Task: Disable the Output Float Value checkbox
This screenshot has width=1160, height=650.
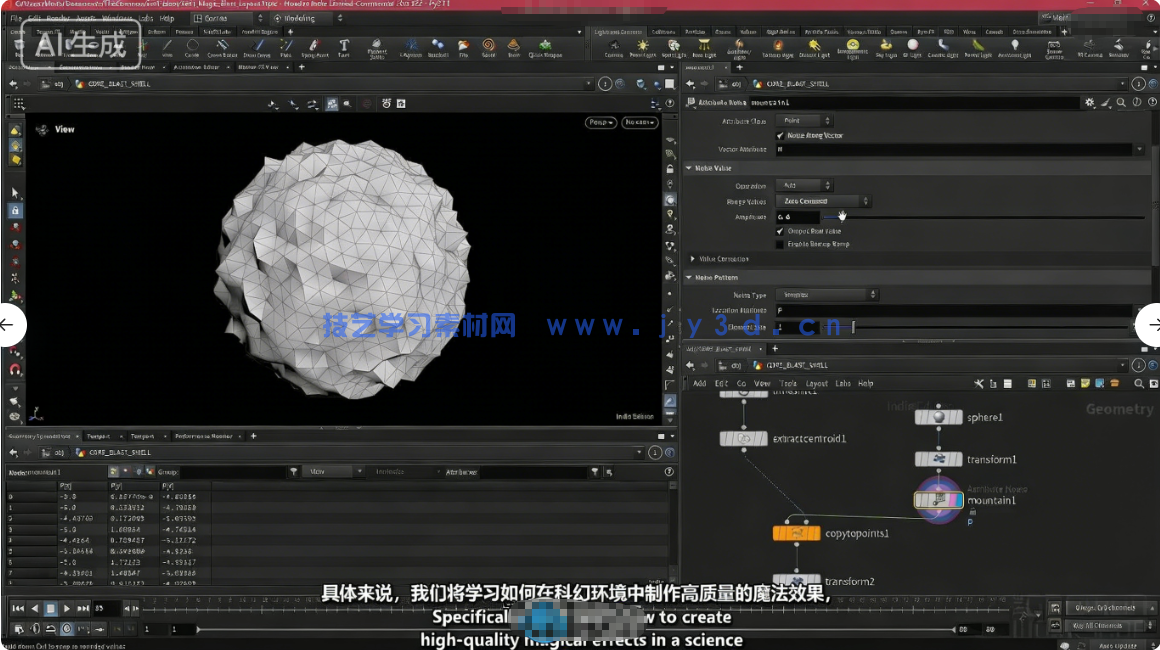Action: tap(779, 231)
